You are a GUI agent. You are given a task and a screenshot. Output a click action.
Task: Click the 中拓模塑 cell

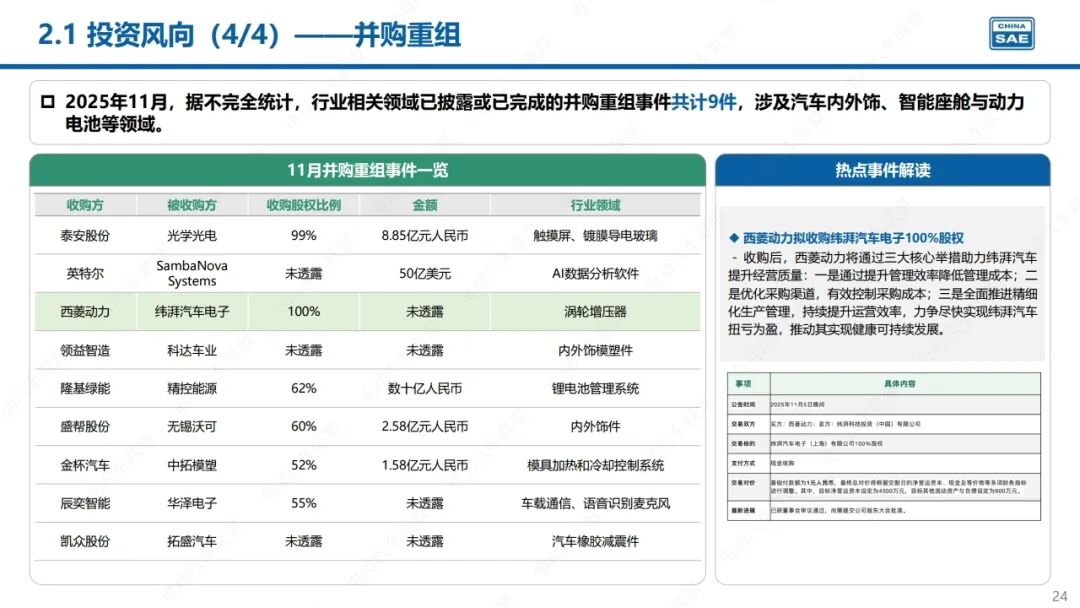coord(191,465)
